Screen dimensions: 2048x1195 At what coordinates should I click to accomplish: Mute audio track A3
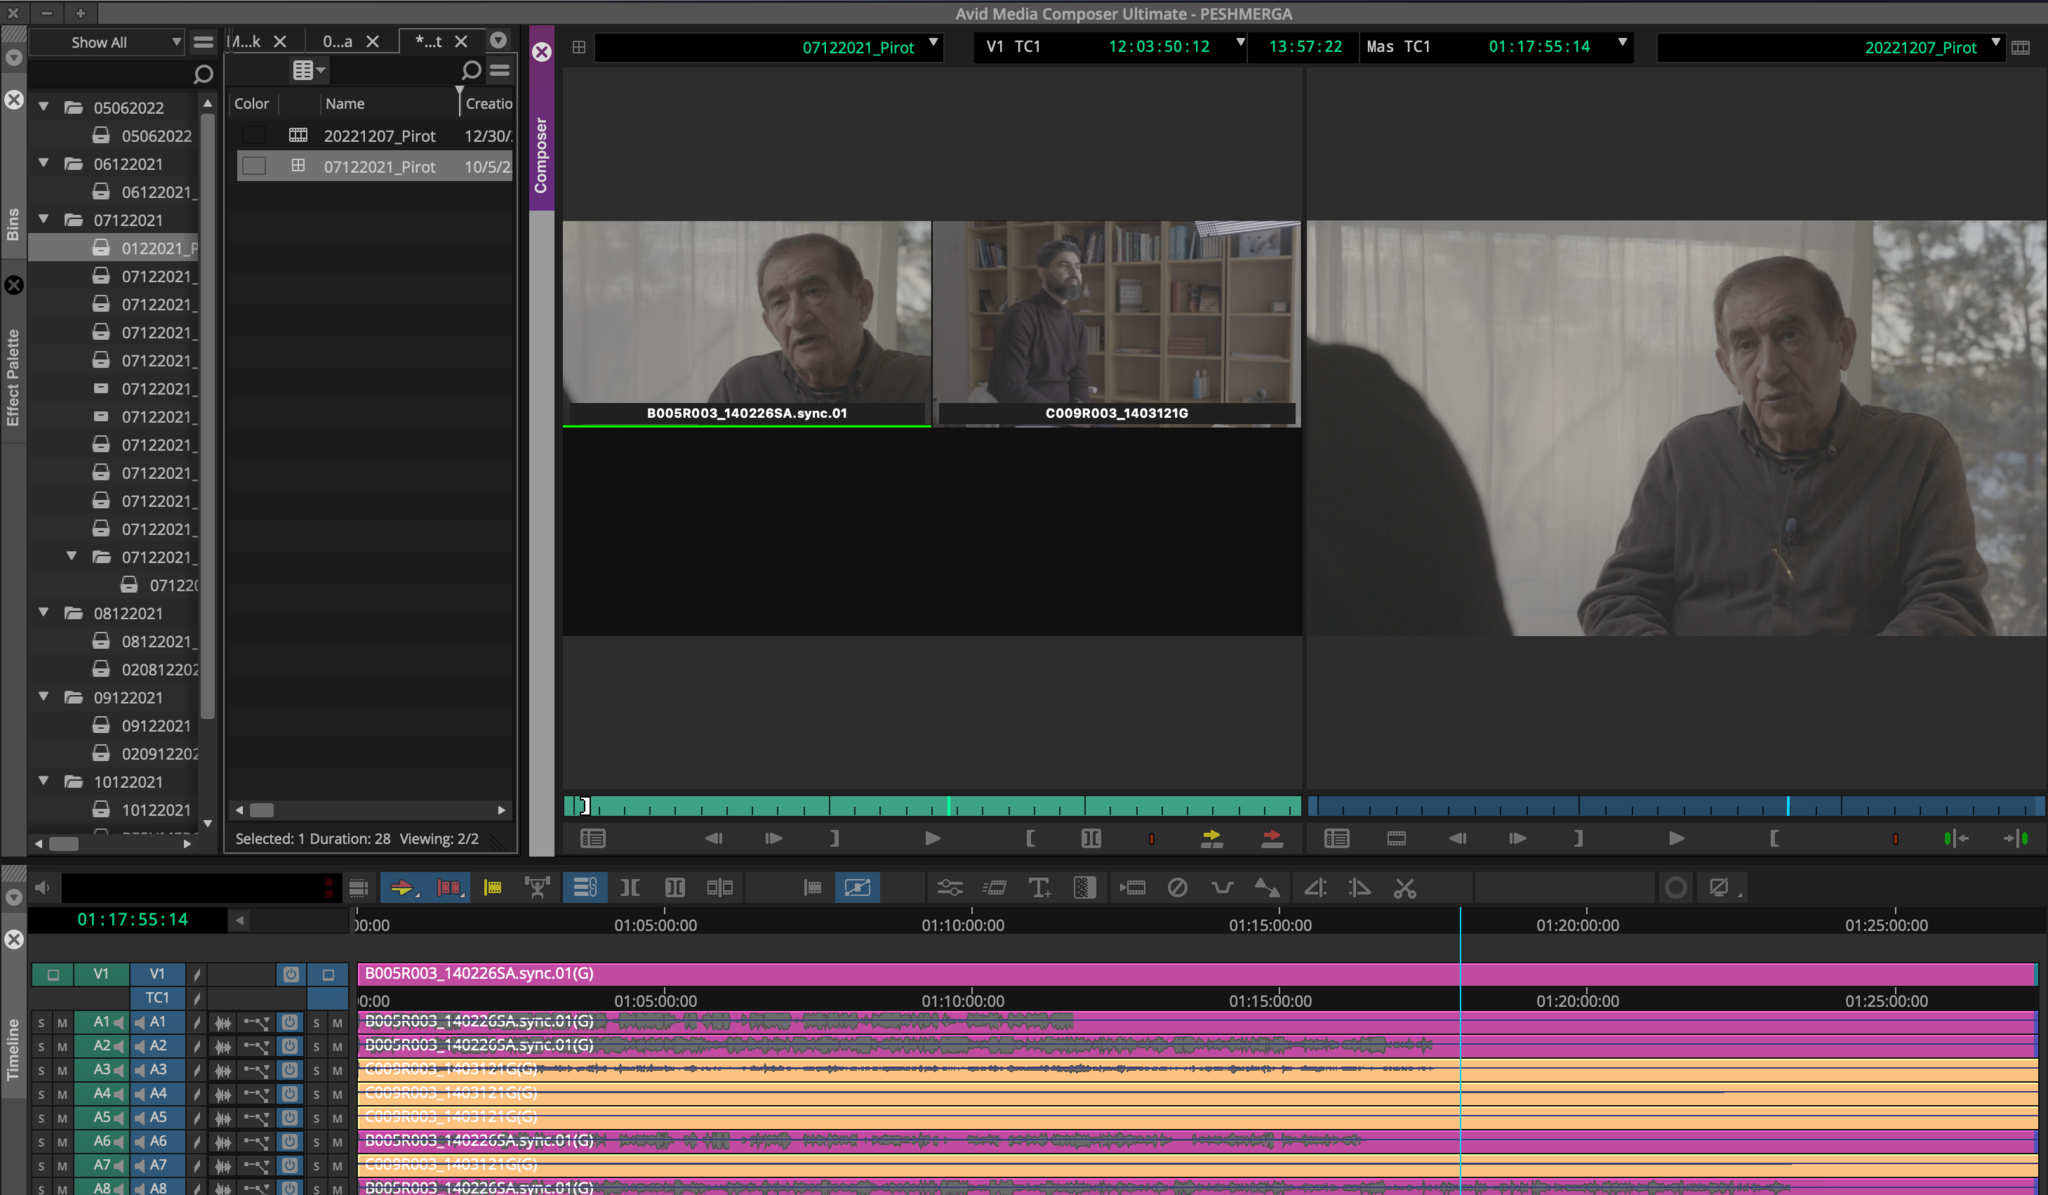click(62, 1070)
